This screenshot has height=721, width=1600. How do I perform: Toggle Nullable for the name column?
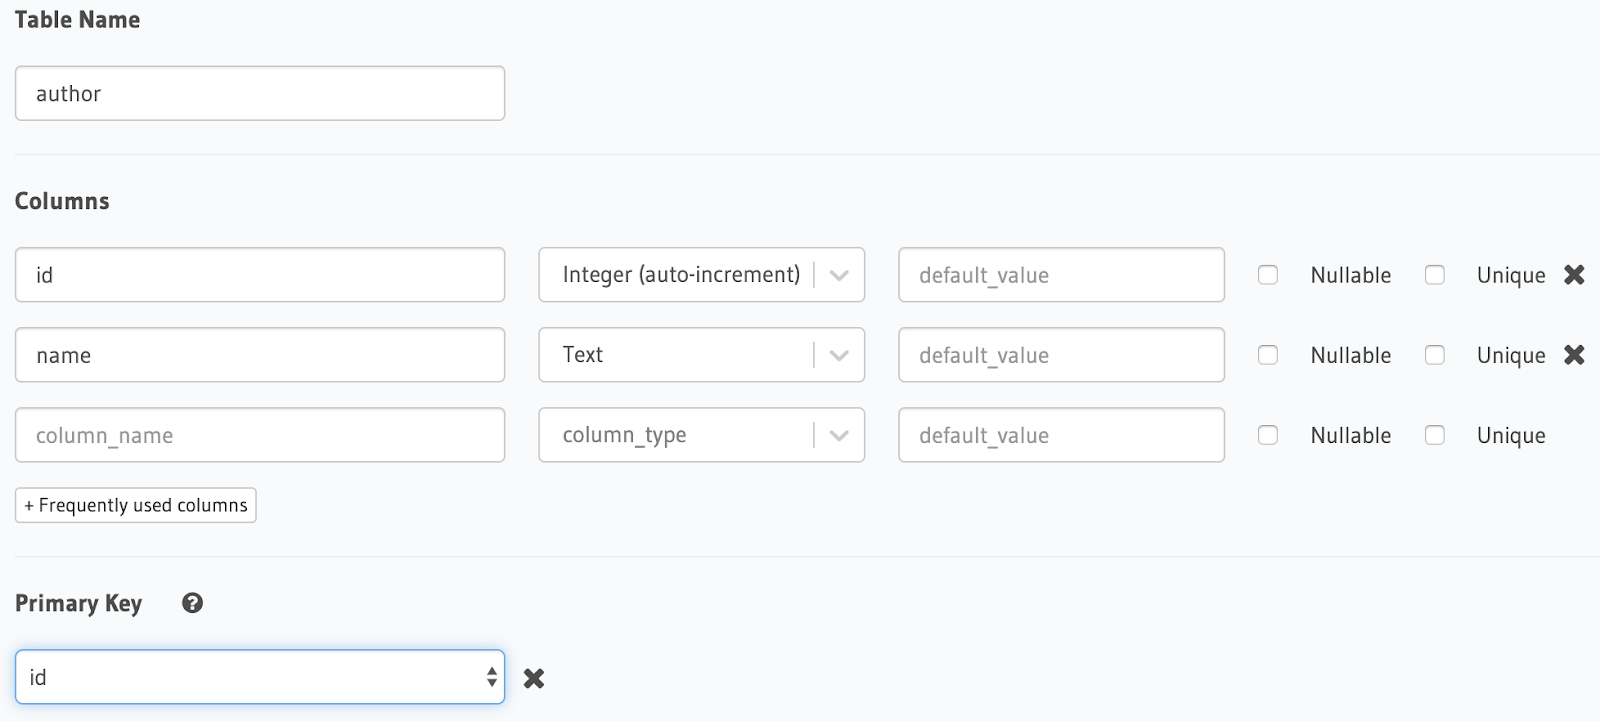point(1268,355)
